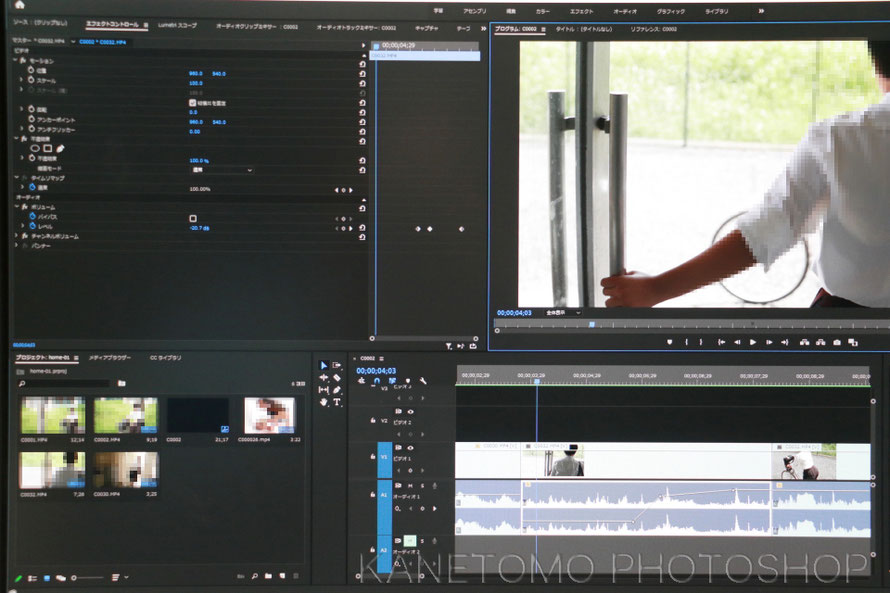The height and width of the screenshot is (593, 890).
Task: Select the Hand tool
Action: [x=324, y=402]
